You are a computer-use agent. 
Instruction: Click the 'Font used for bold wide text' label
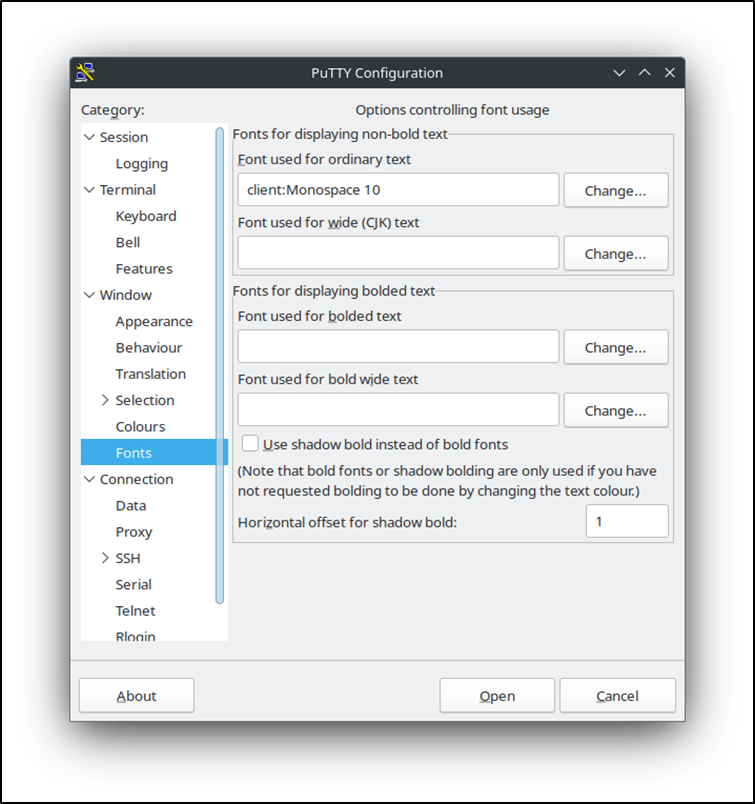pyautogui.click(x=328, y=379)
